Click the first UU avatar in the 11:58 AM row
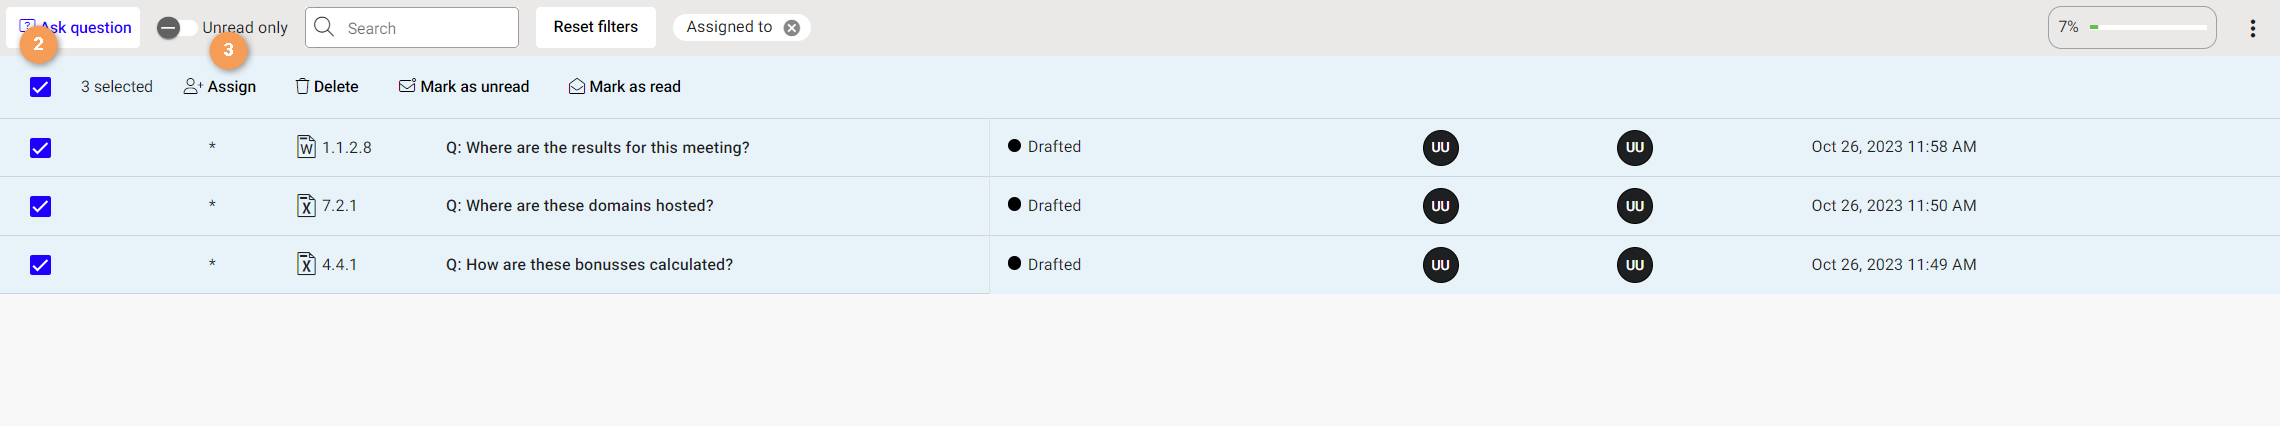Screen dimensions: 2280x426 point(1440,147)
